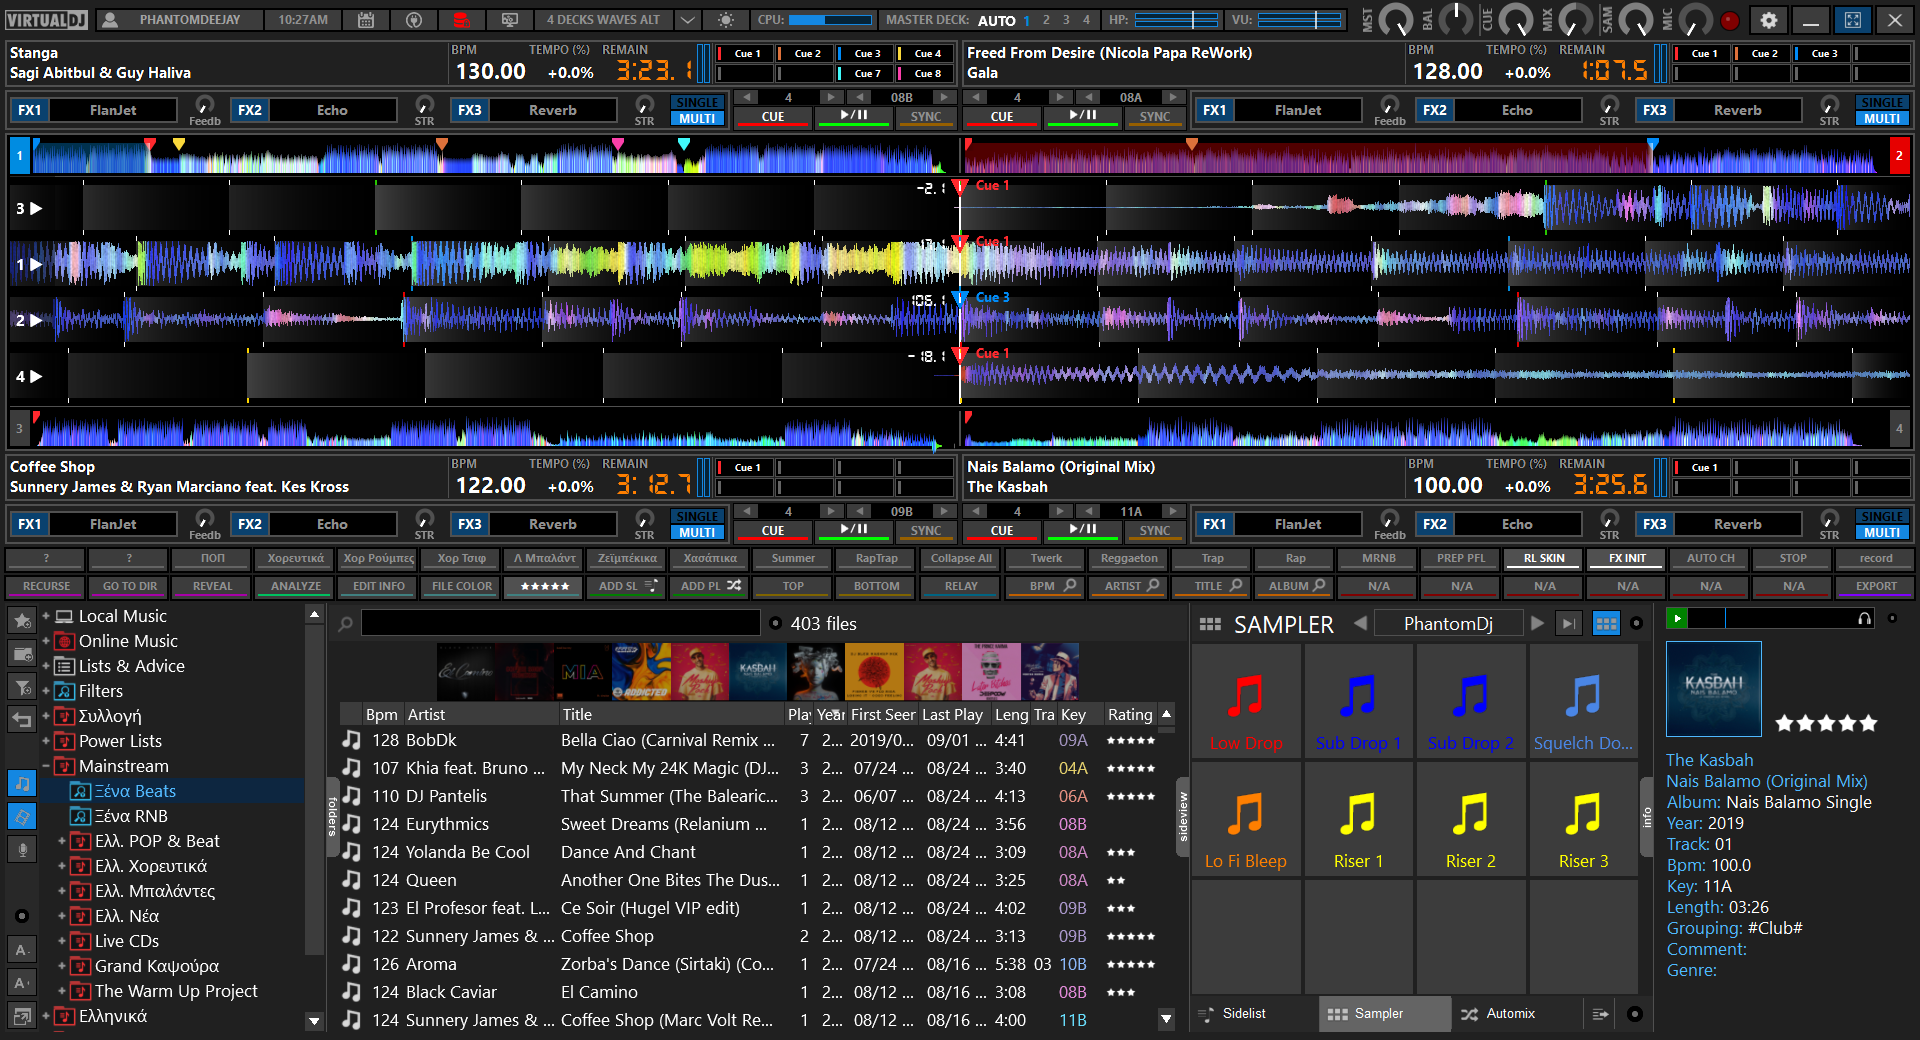Open the calendar icon in top bar
The width and height of the screenshot is (1920, 1040).
(366, 20)
